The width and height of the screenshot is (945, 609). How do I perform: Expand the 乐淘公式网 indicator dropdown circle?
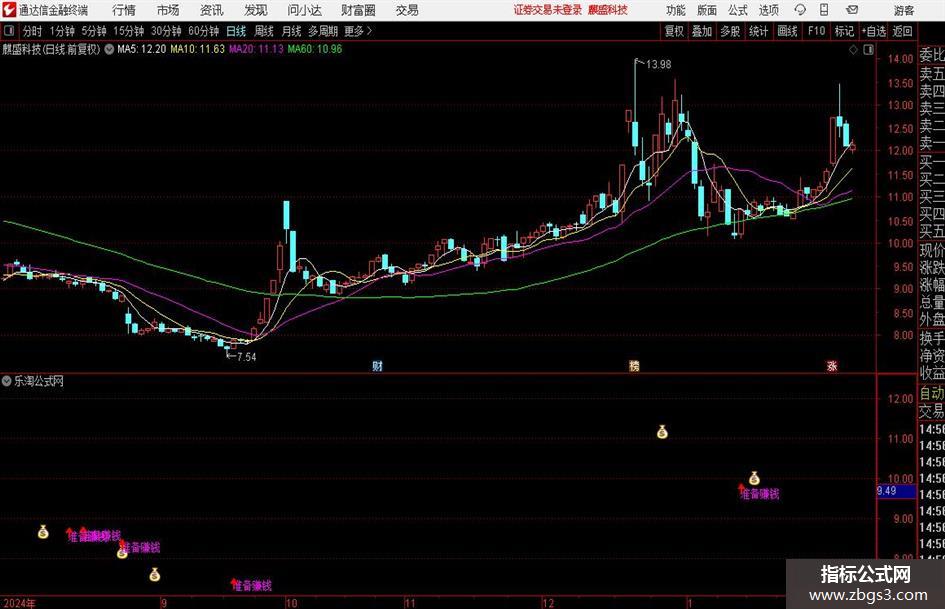tap(7, 381)
